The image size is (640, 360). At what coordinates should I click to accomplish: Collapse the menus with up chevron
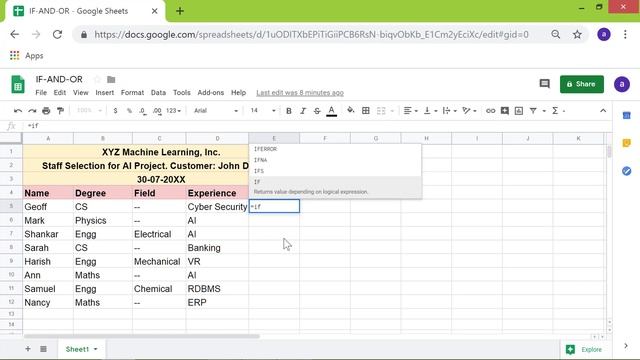(603, 111)
